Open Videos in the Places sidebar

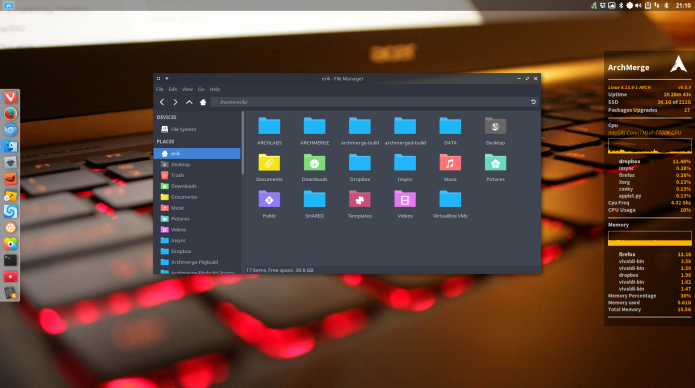[x=197, y=229]
